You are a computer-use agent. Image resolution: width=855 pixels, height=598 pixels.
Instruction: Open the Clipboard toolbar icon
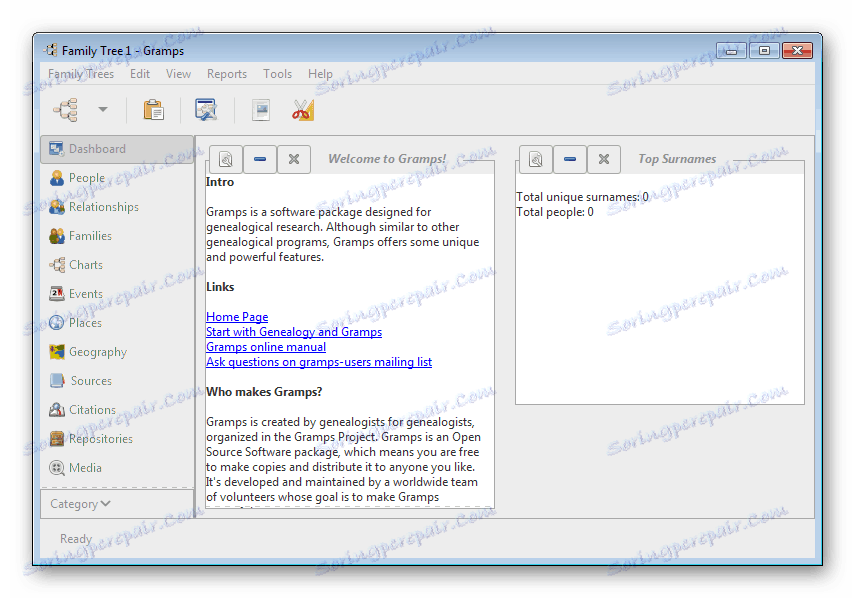pos(154,110)
